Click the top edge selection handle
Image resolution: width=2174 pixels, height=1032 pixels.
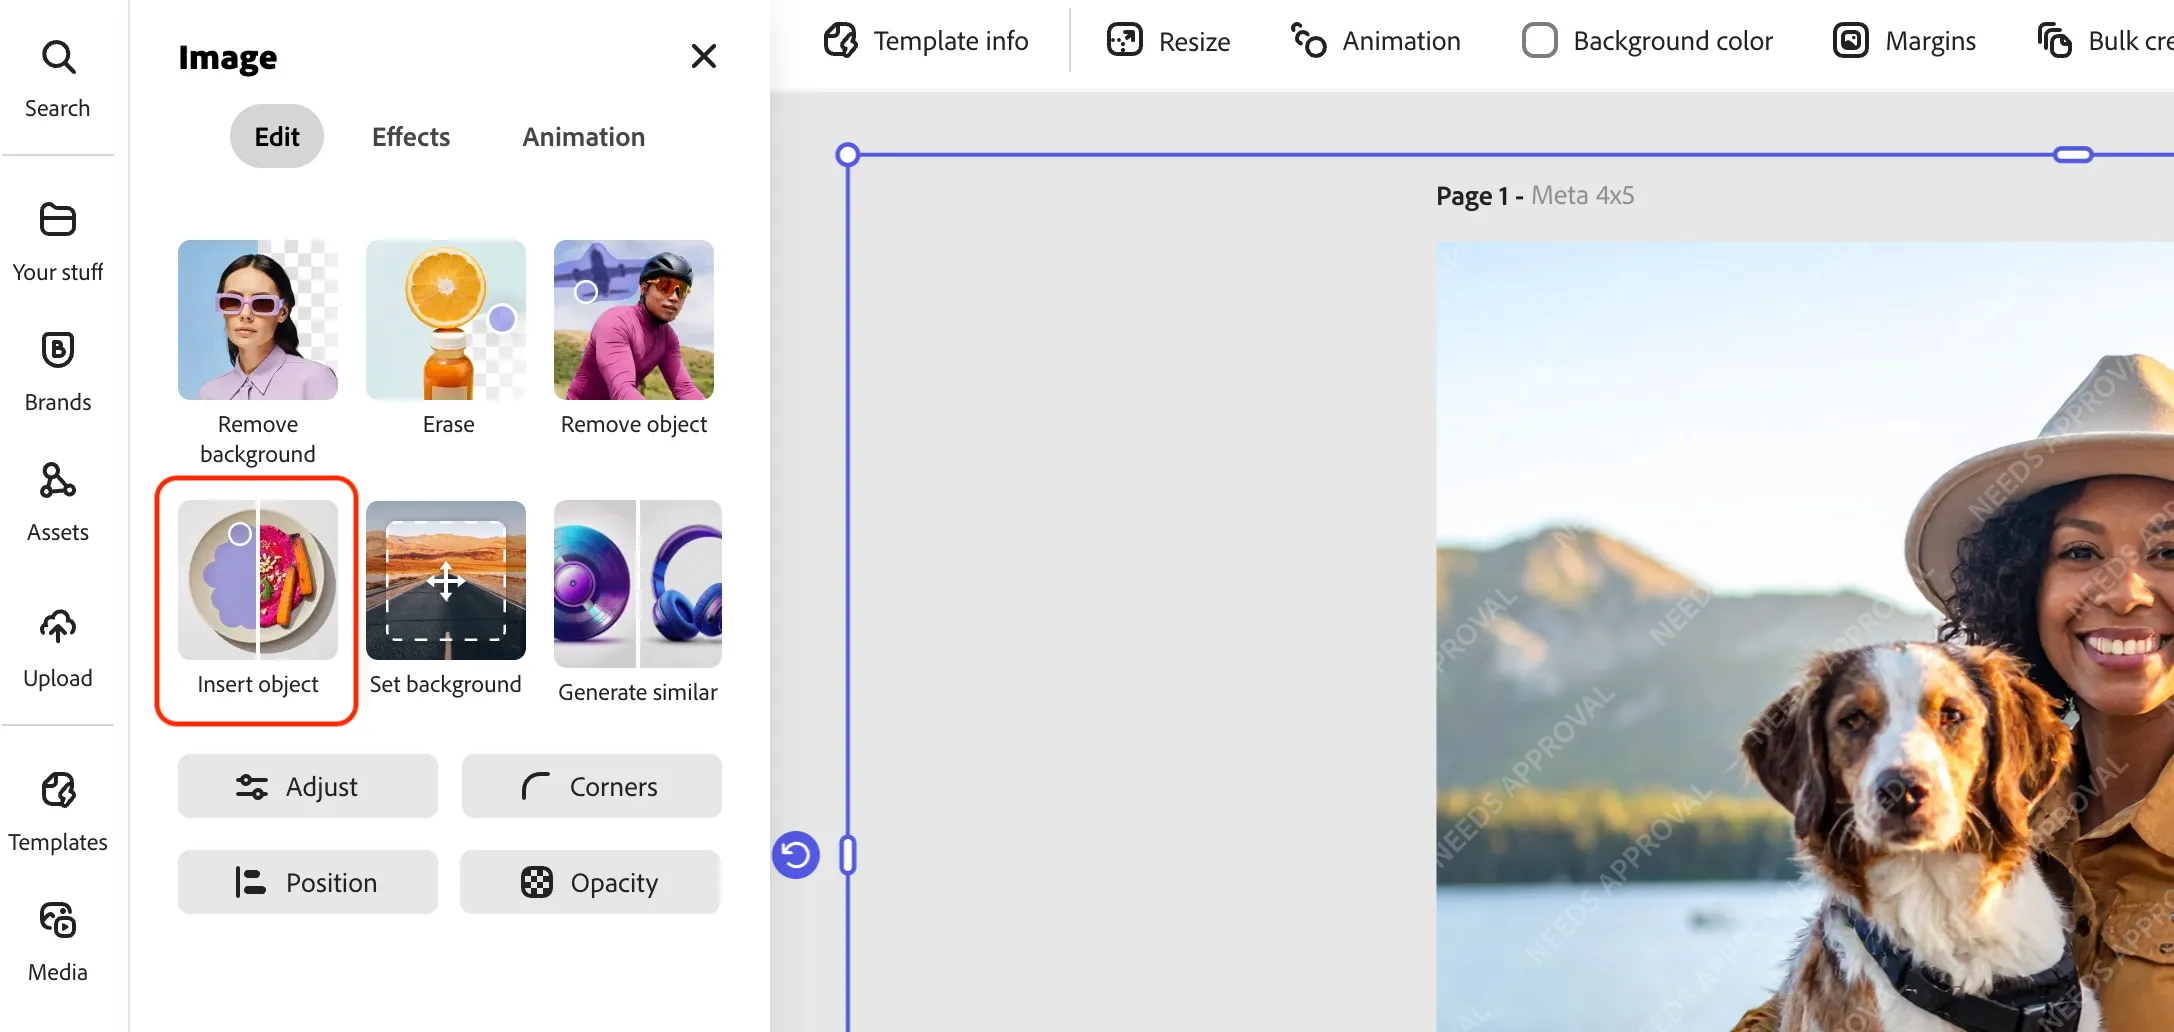pyautogui.click(x=2073, y=154)
